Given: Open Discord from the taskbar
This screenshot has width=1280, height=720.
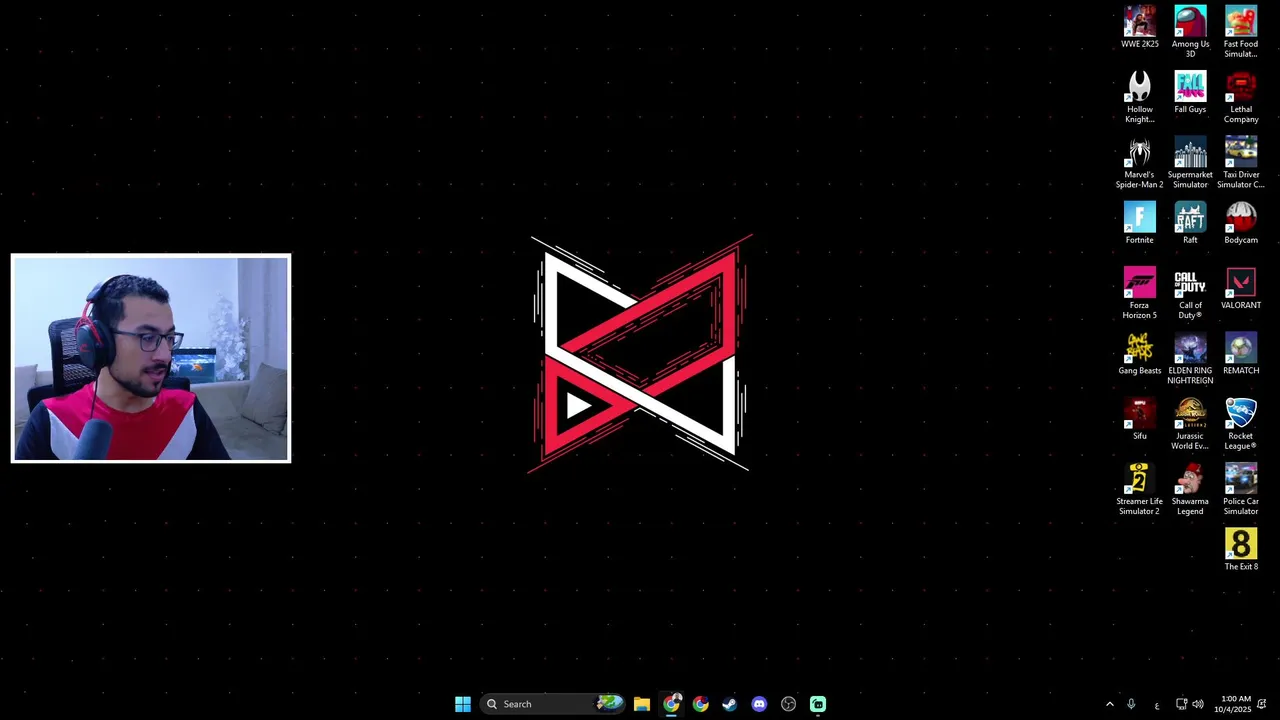Looking at the screenshot, I should (x=759, y=704).
